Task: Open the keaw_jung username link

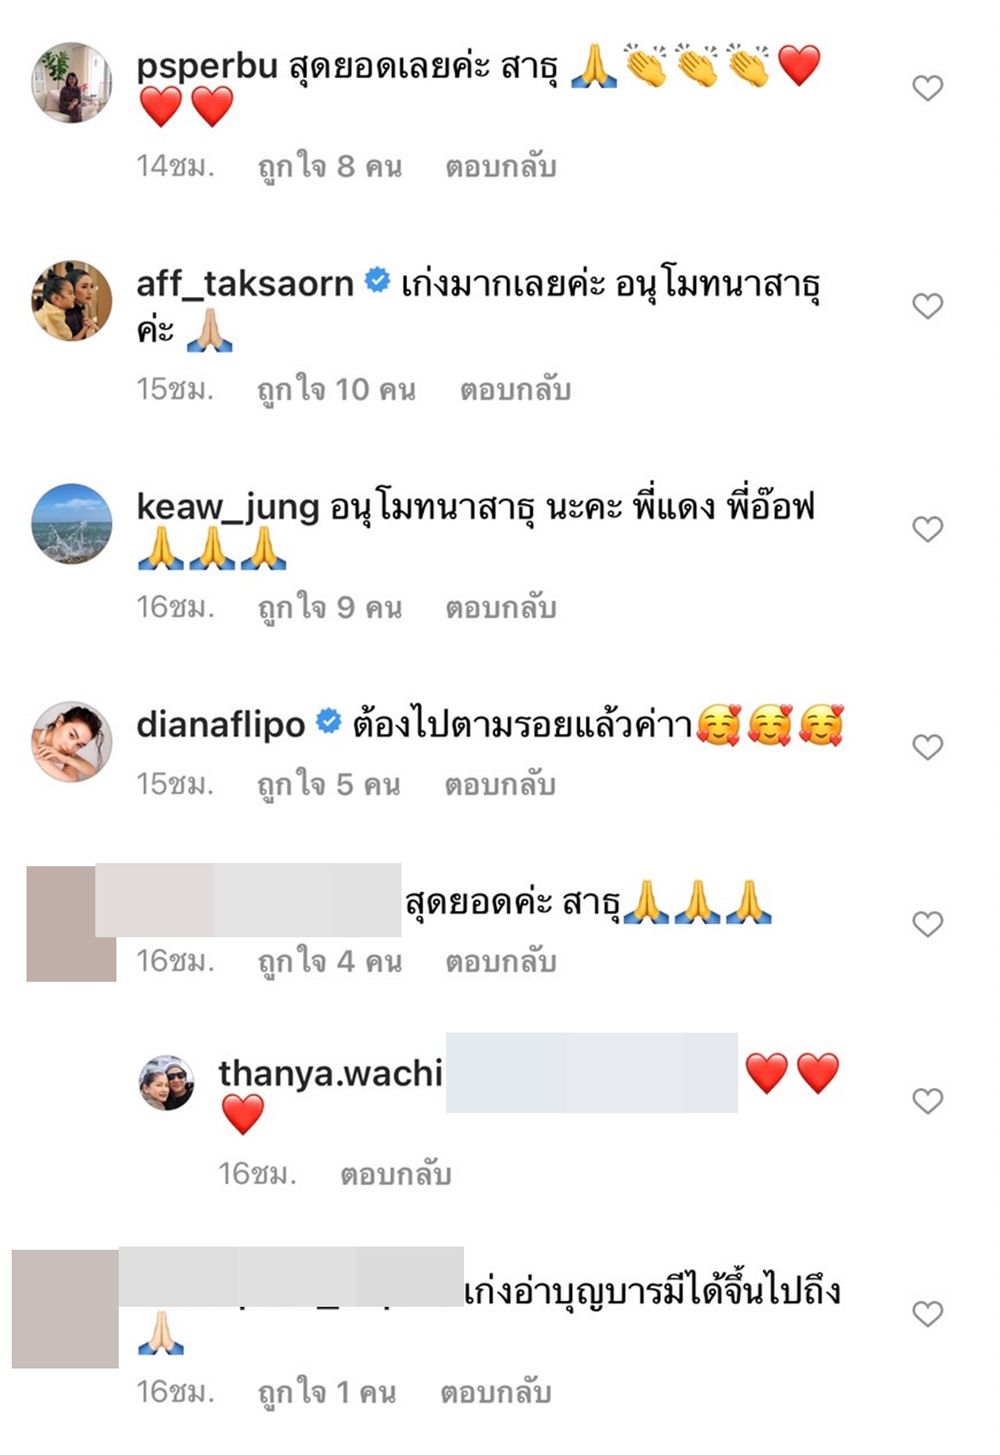Action: [227, 507]
